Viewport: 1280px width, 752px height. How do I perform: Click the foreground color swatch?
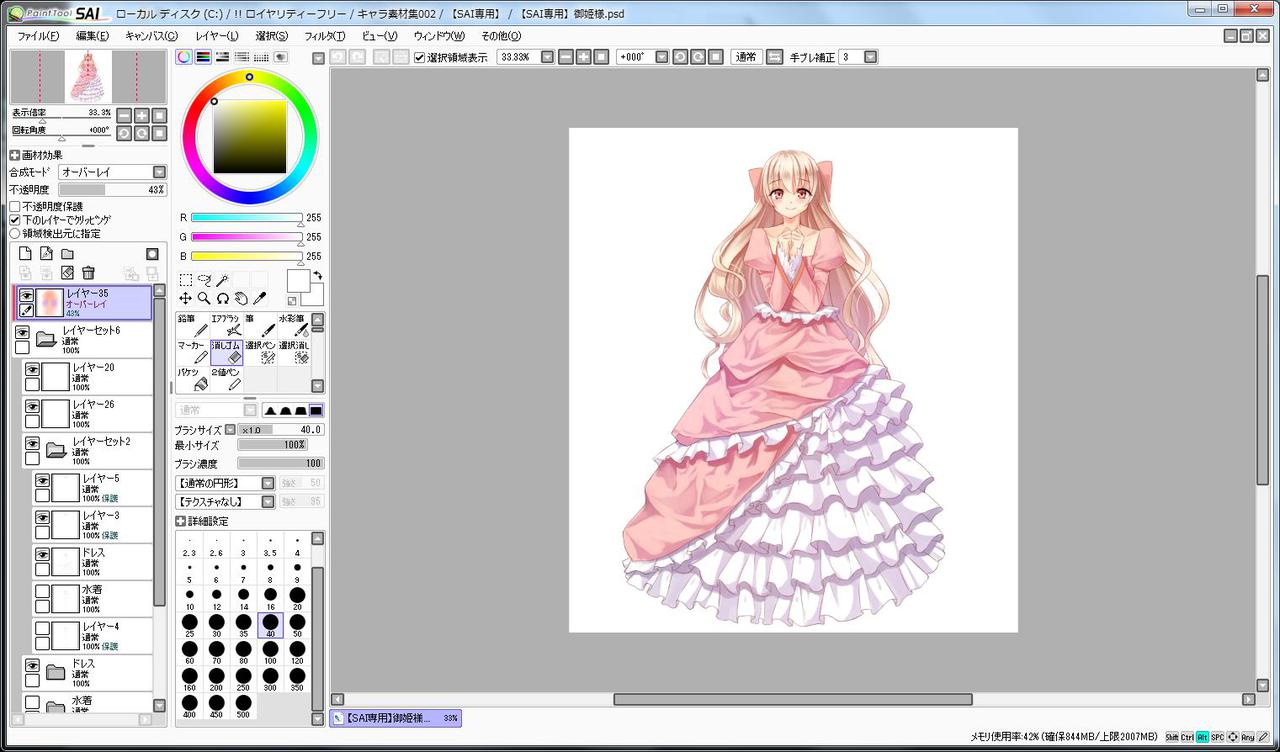(x=298, y=281)
